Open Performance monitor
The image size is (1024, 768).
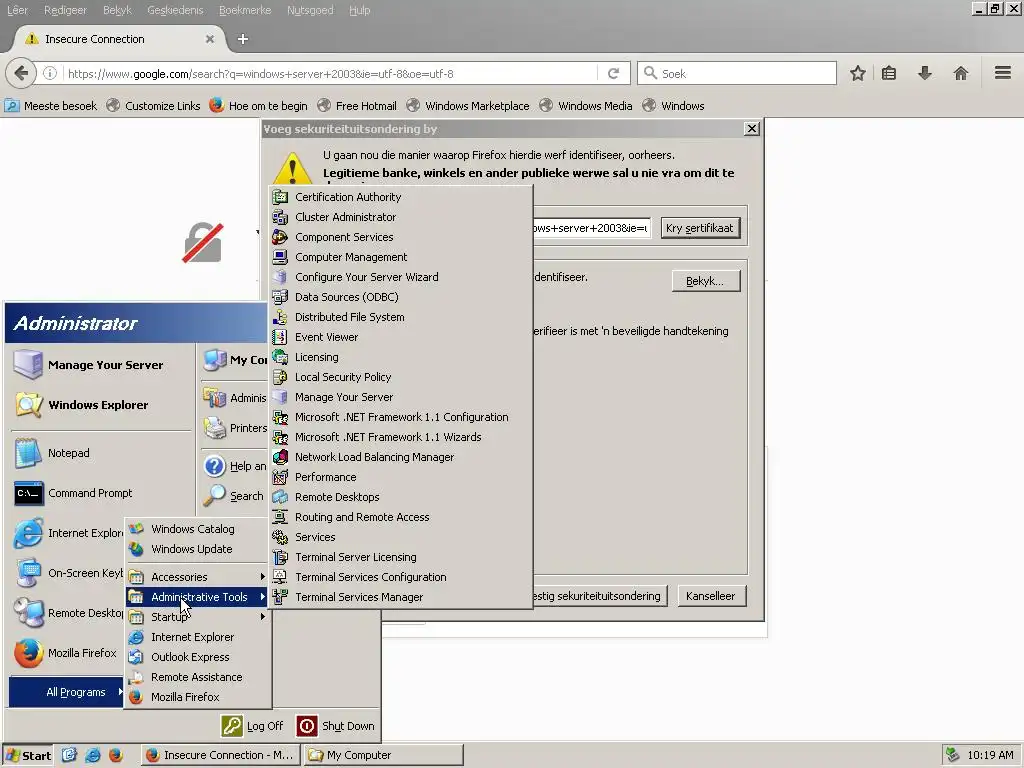point(401,477)
